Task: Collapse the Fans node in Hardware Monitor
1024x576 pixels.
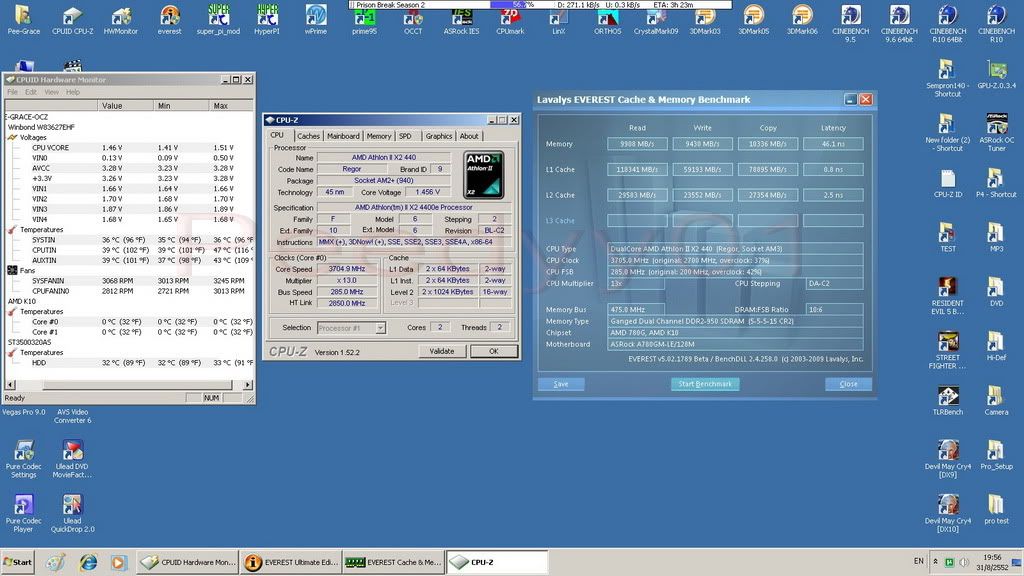Action: pyautogui.click(x=12, y=270)
